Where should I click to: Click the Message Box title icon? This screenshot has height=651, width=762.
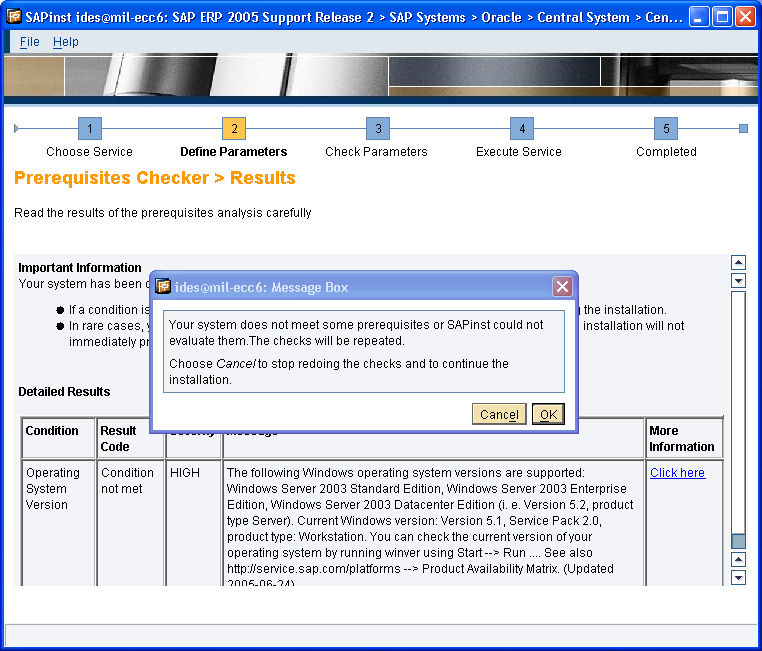(x=164, y=287)
